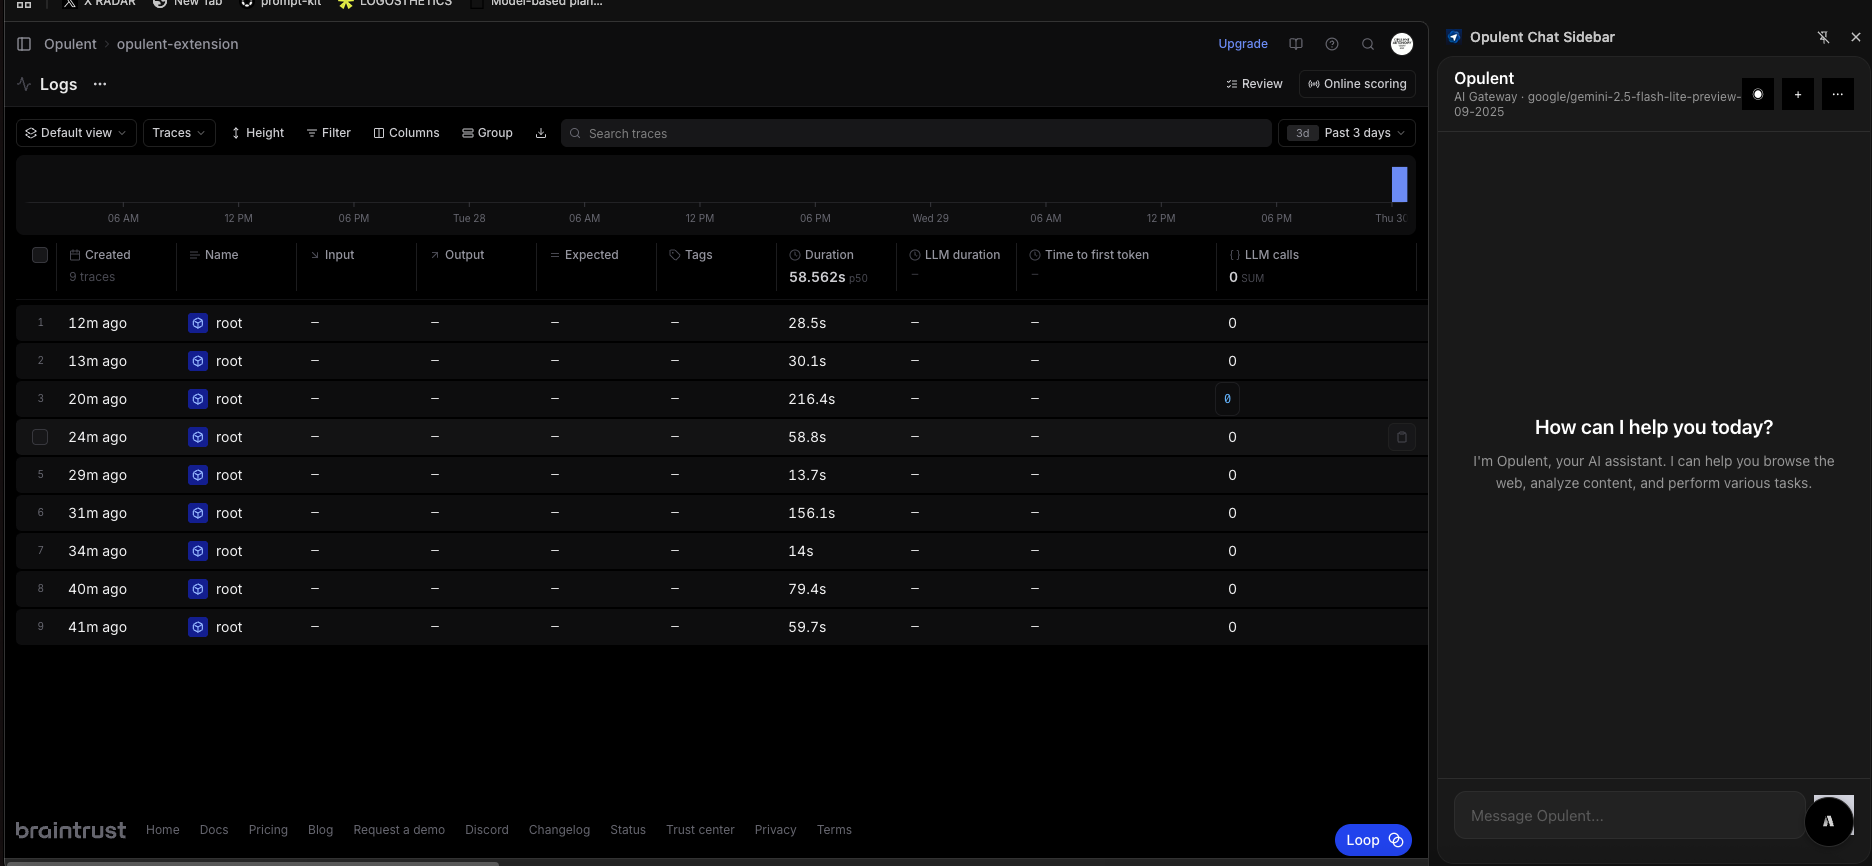Open the Columns selector

[x=406, y=133]
